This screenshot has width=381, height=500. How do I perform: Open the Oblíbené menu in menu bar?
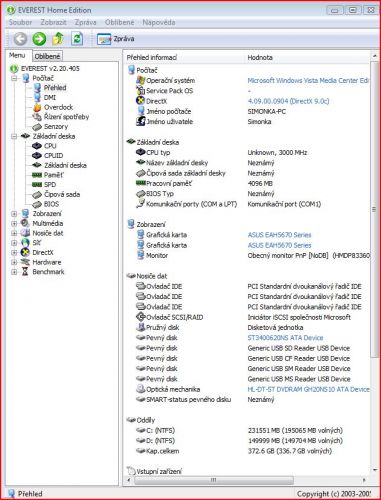point(119,22)
